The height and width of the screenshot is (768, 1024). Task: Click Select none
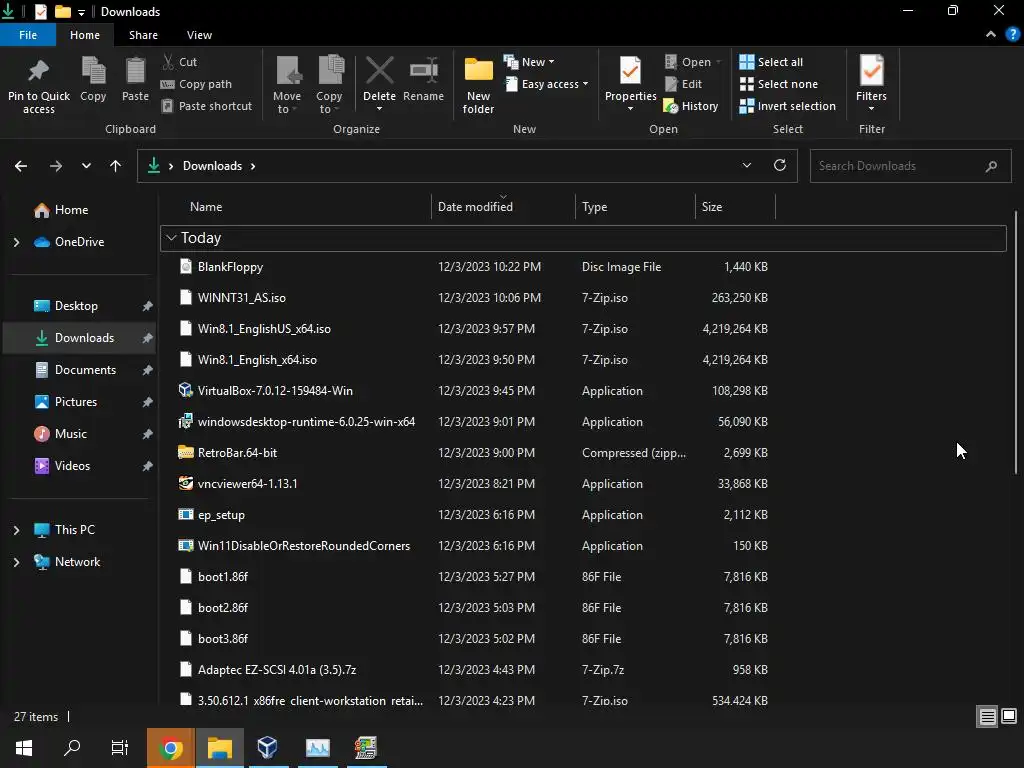tap(778, 84)
